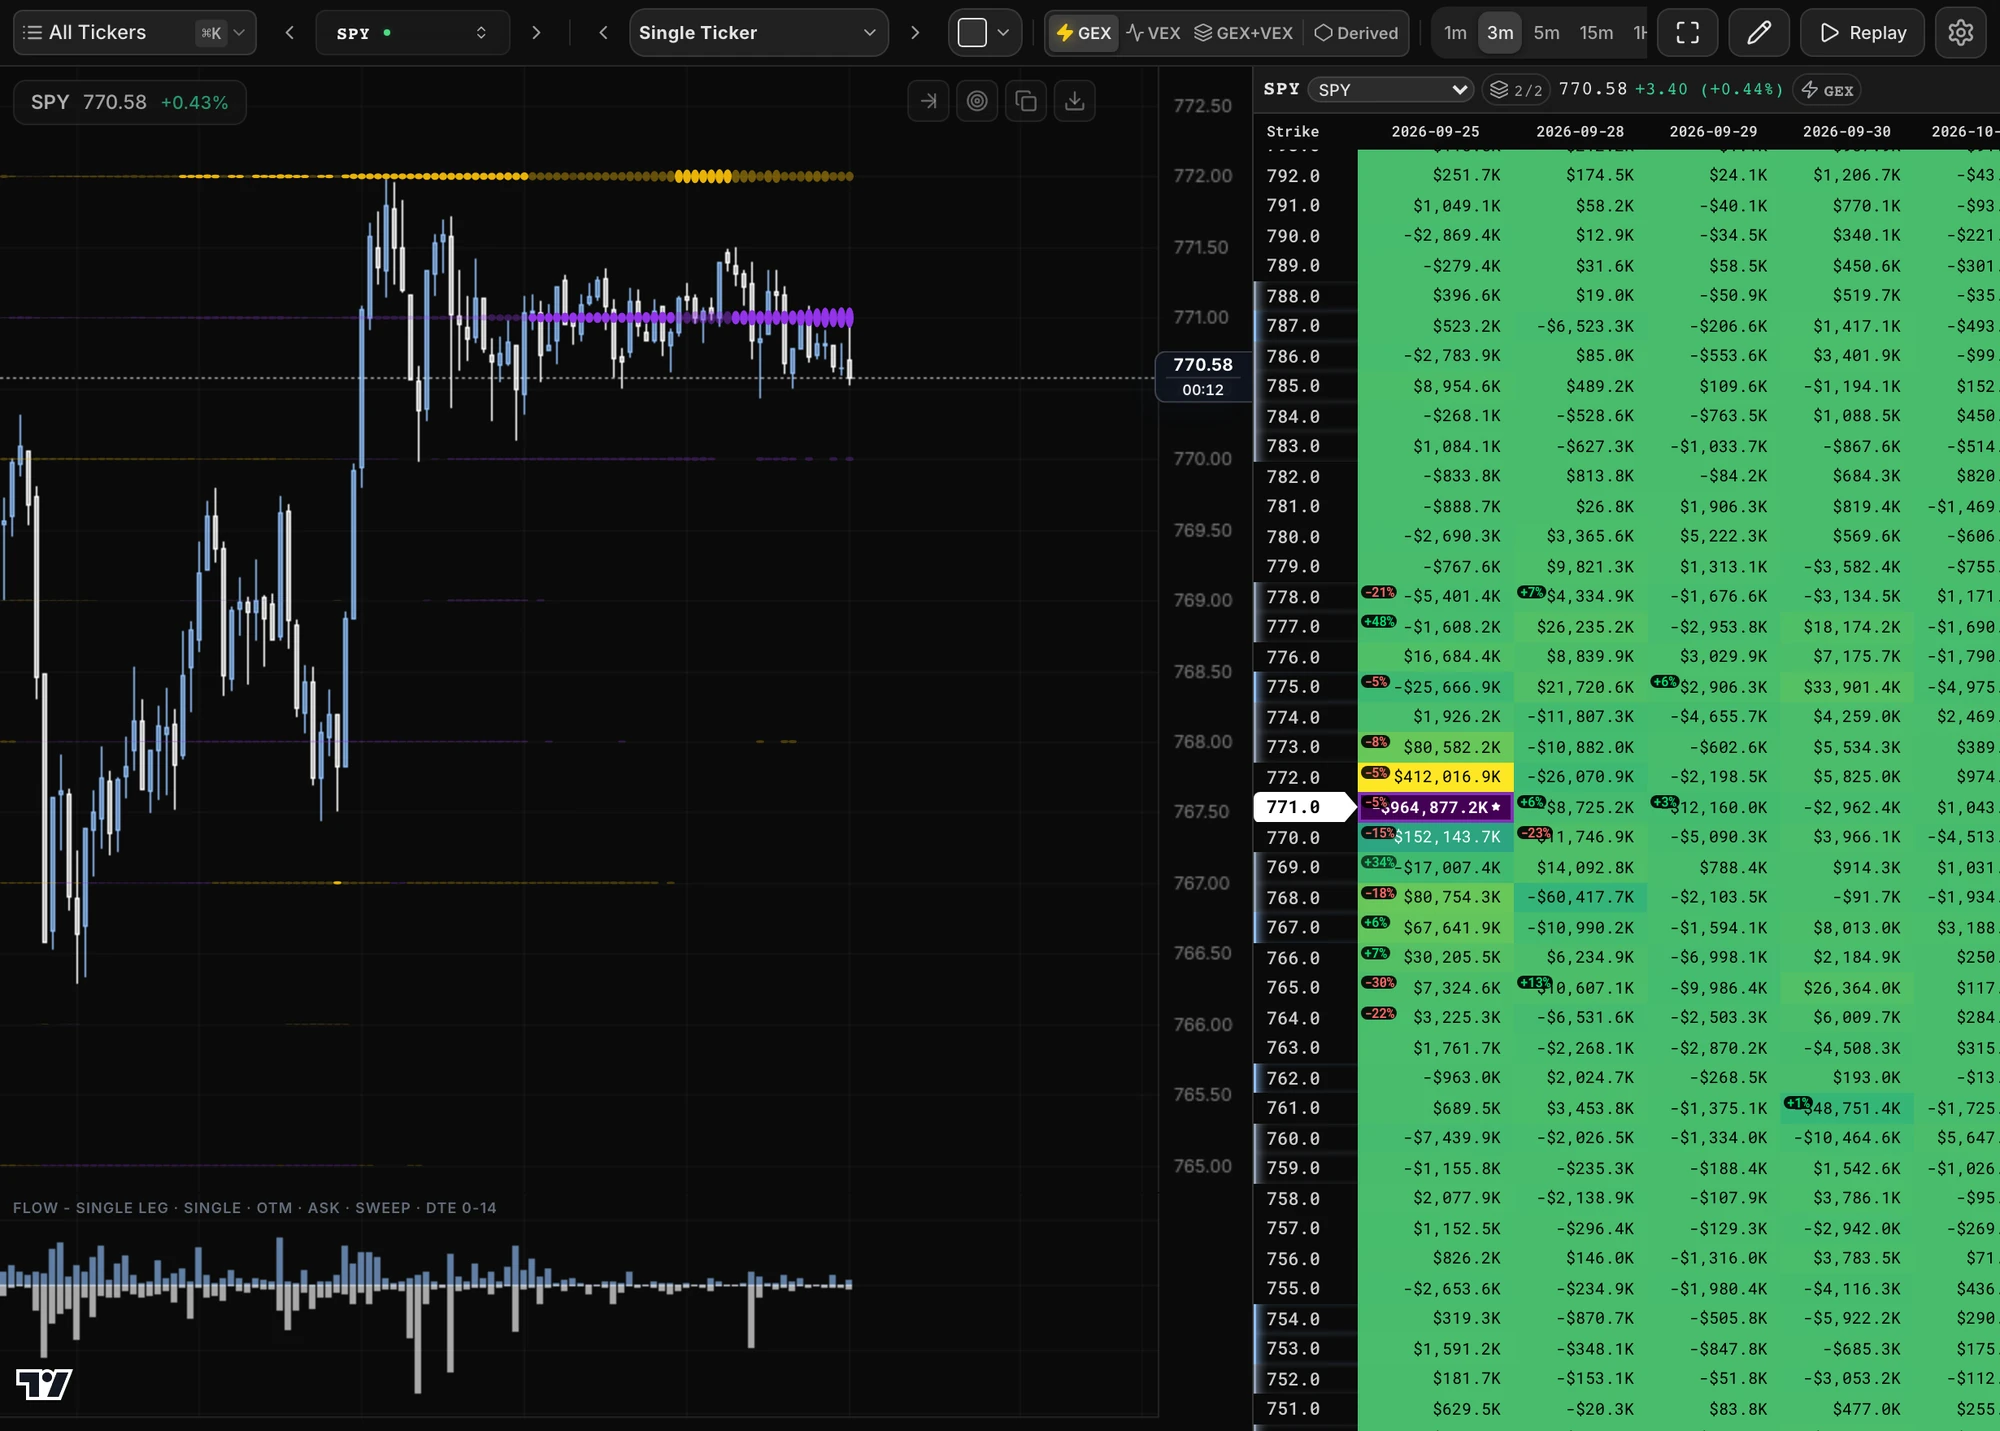This screenshot has width=2000, height=1431.
Task: Open the SPY ticker selector in toolbar
Action: (x=412, y=33)
